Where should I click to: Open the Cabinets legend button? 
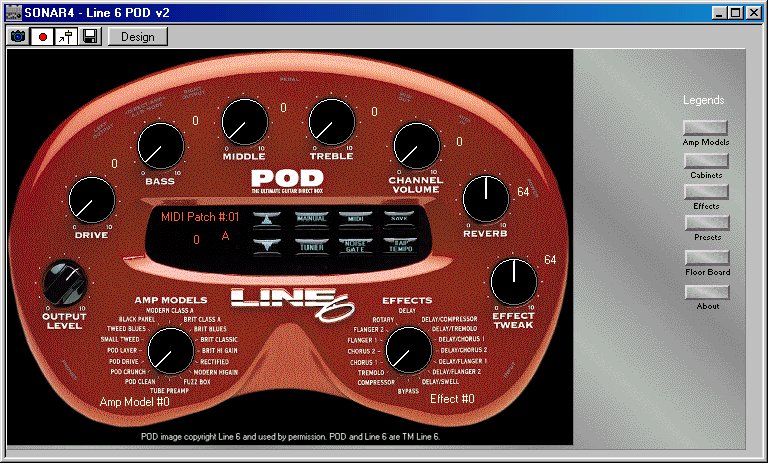coord(706,160)
